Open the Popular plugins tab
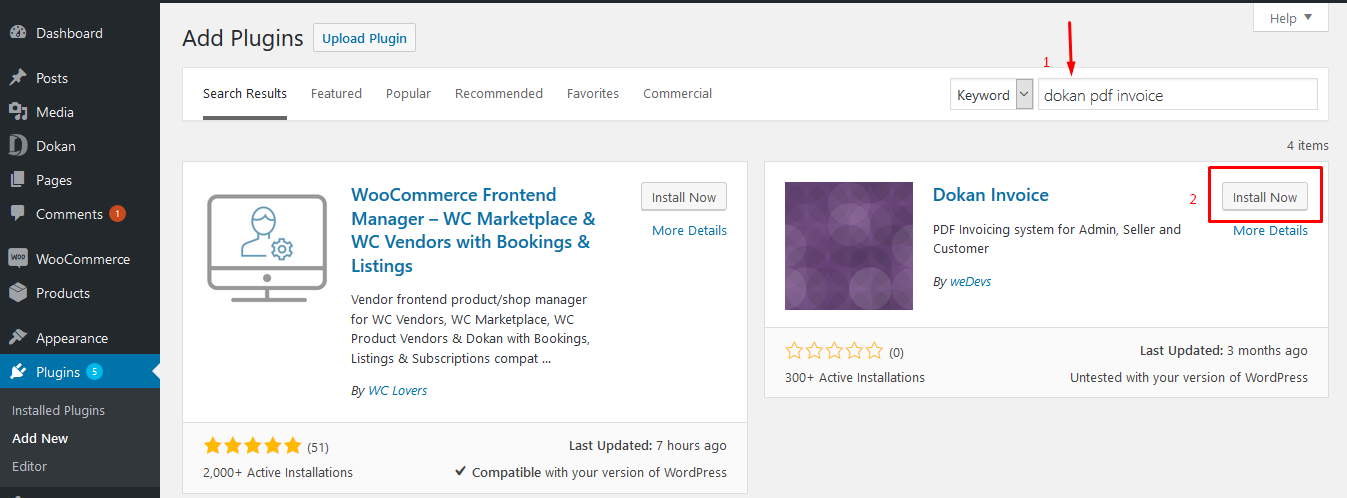 click(408, 93)
